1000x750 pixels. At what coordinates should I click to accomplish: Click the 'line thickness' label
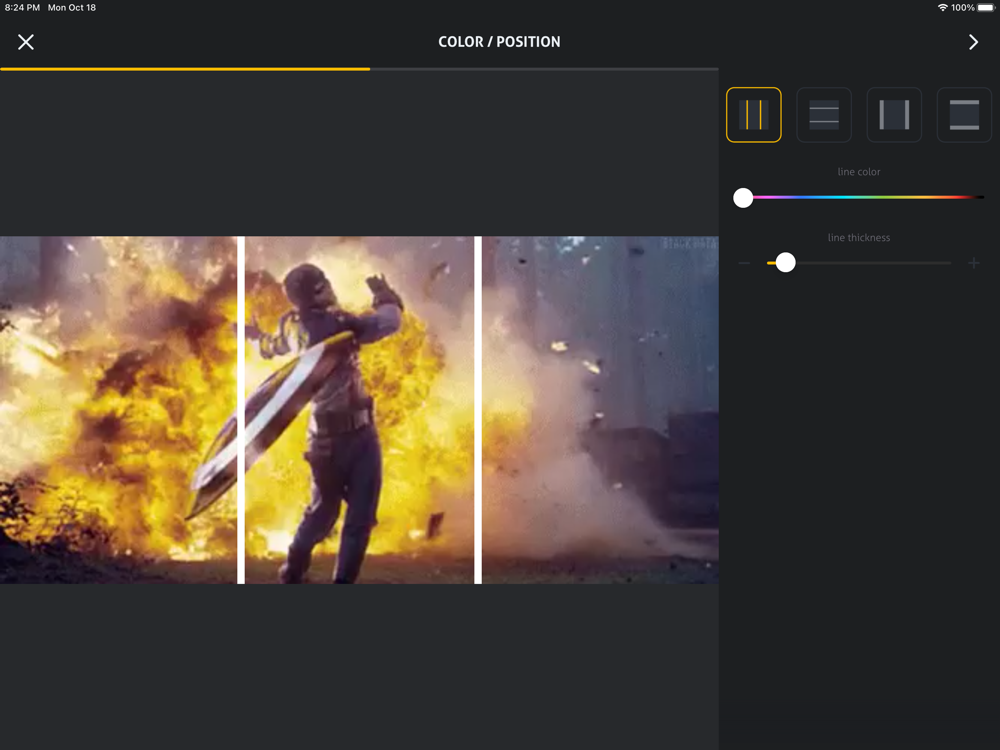[x=859, y=237]
